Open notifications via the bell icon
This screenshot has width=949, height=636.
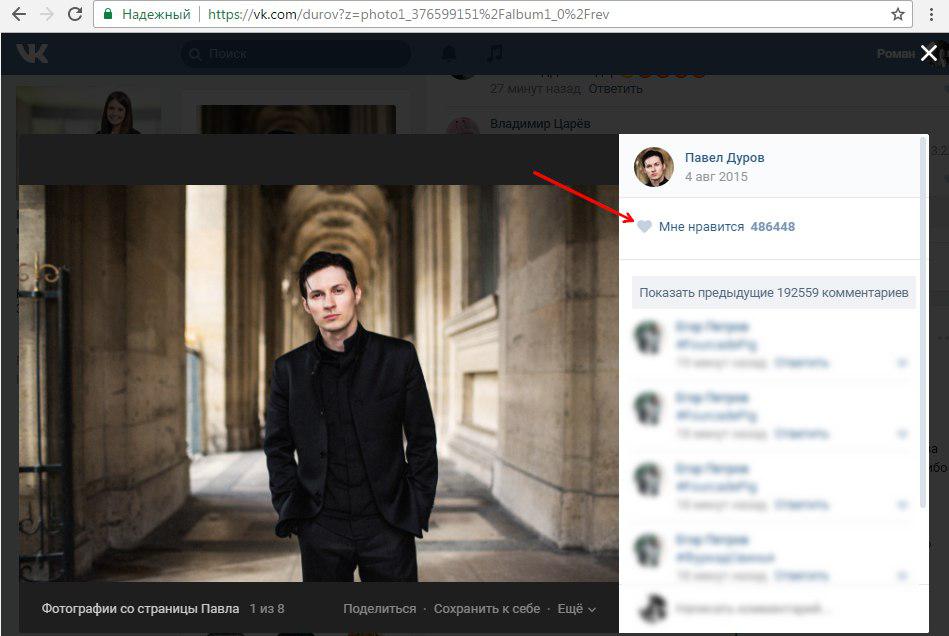tap(450, 54)
